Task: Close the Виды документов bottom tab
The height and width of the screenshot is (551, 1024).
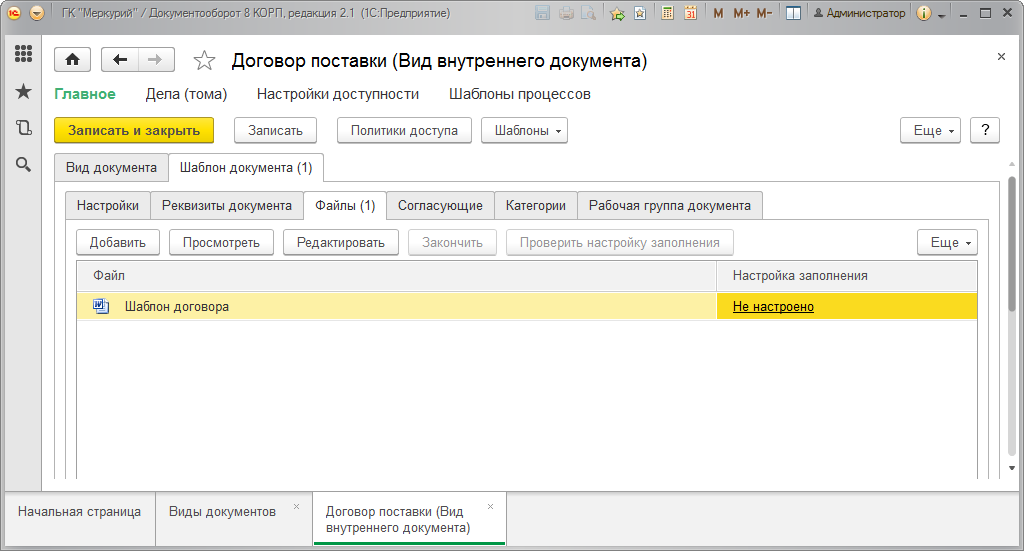Action: coord(296,507)
